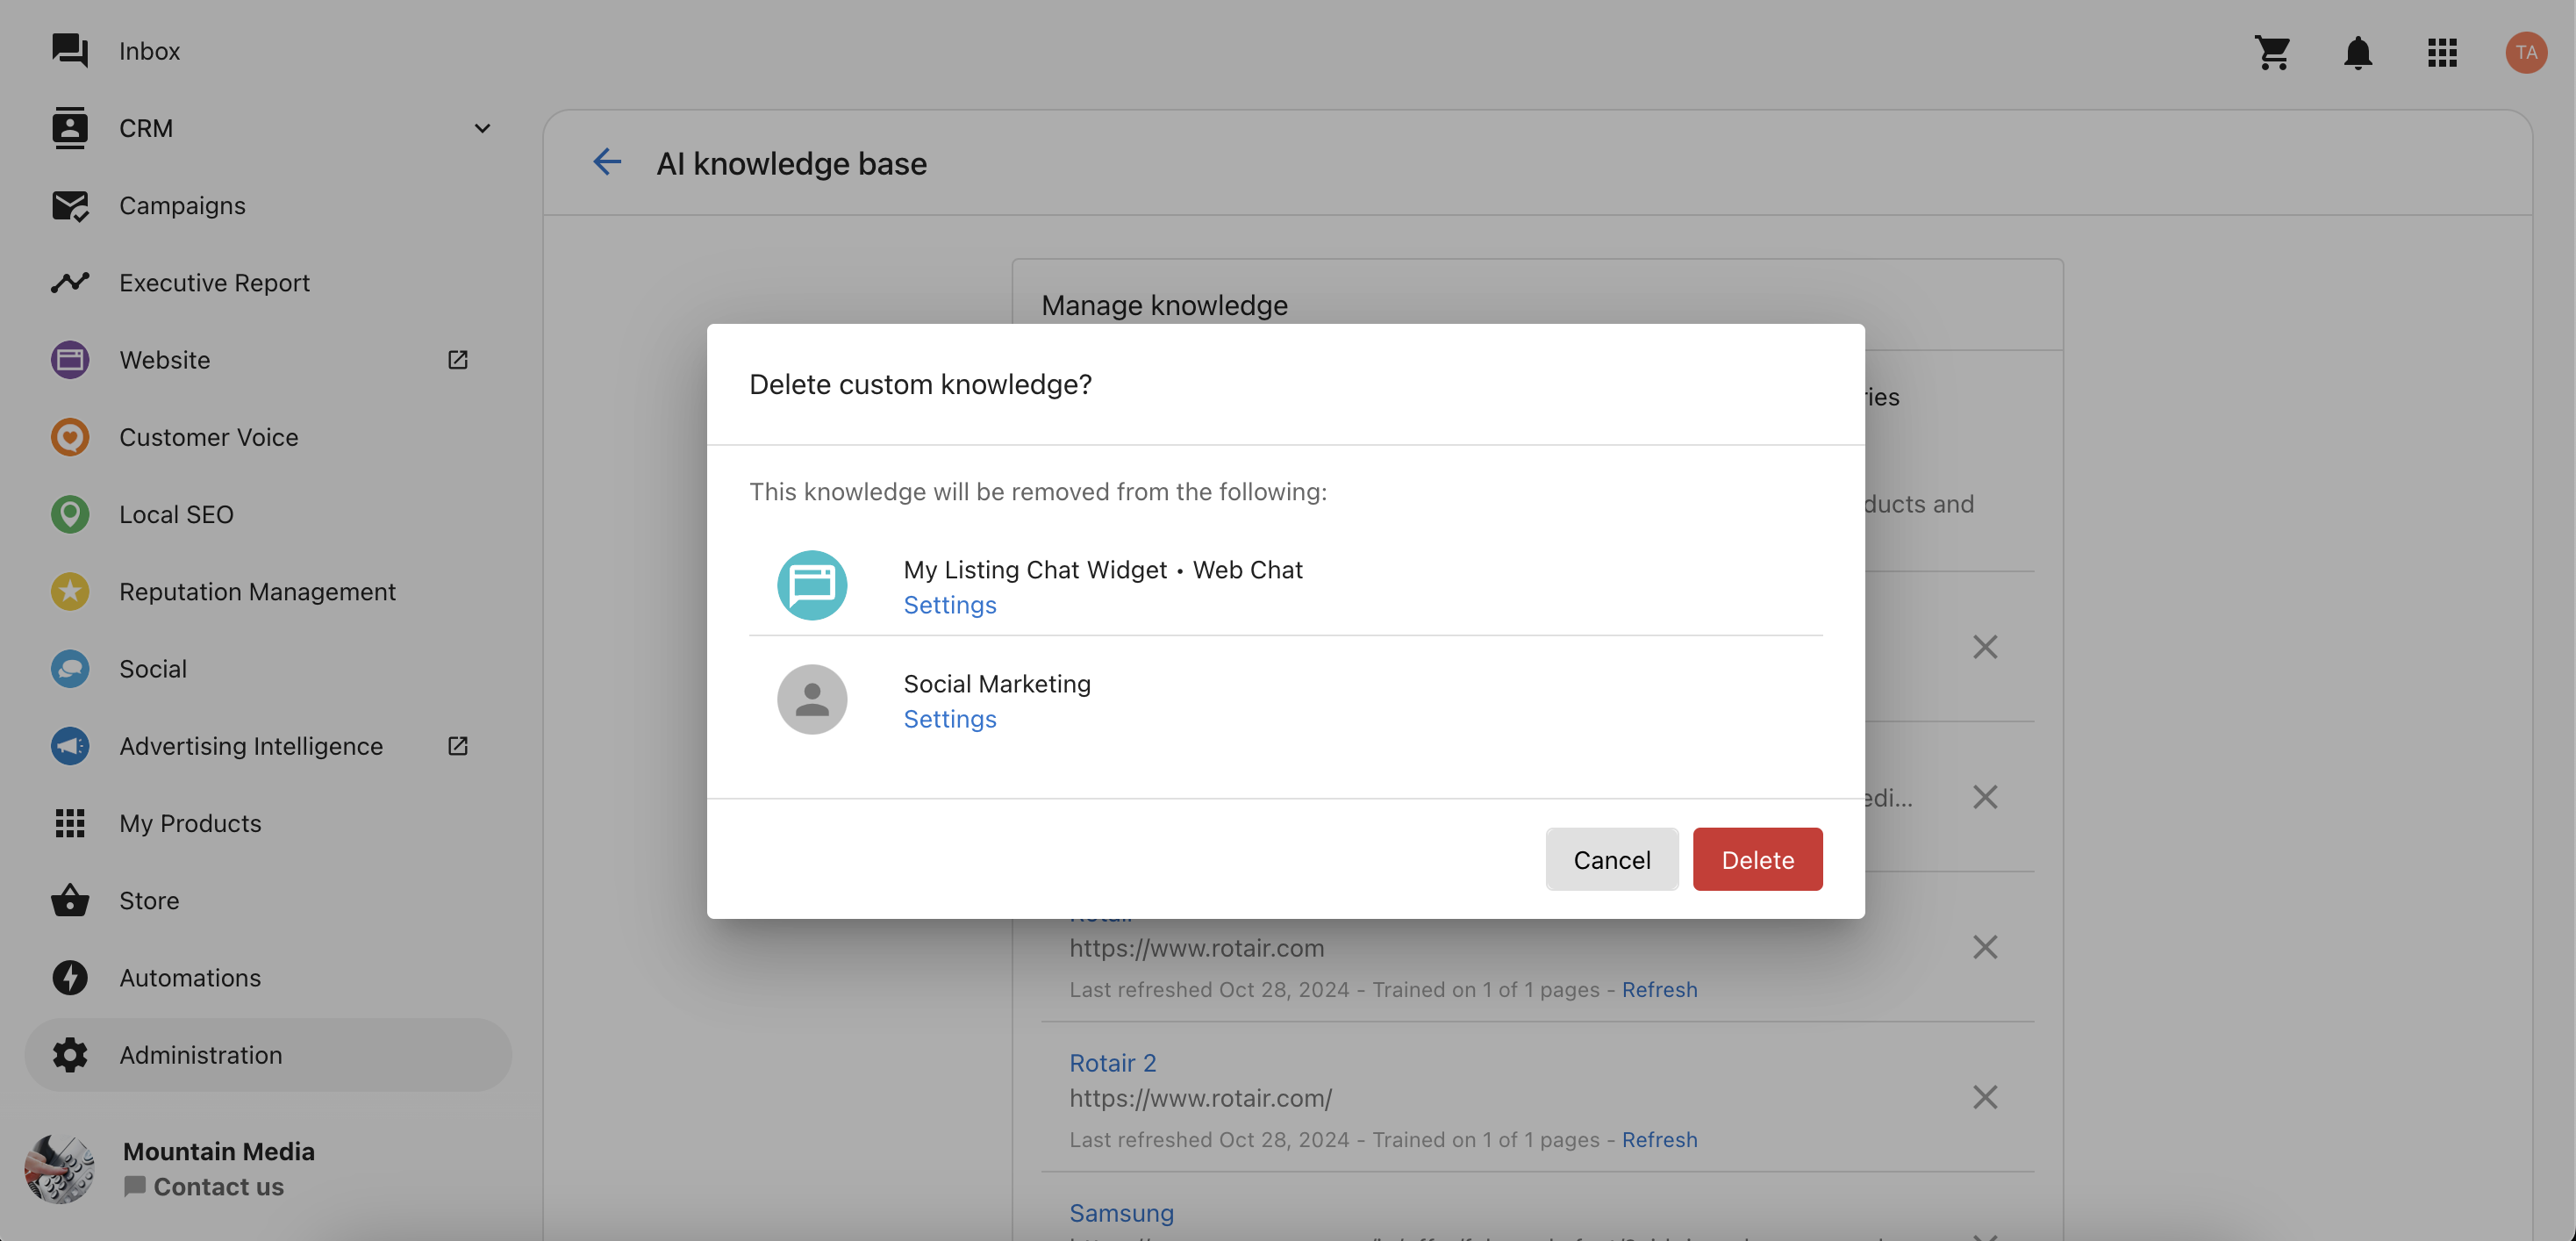Click the CRM contacts icon
Screen dimensions: 2576x1241
pos(70,128)
